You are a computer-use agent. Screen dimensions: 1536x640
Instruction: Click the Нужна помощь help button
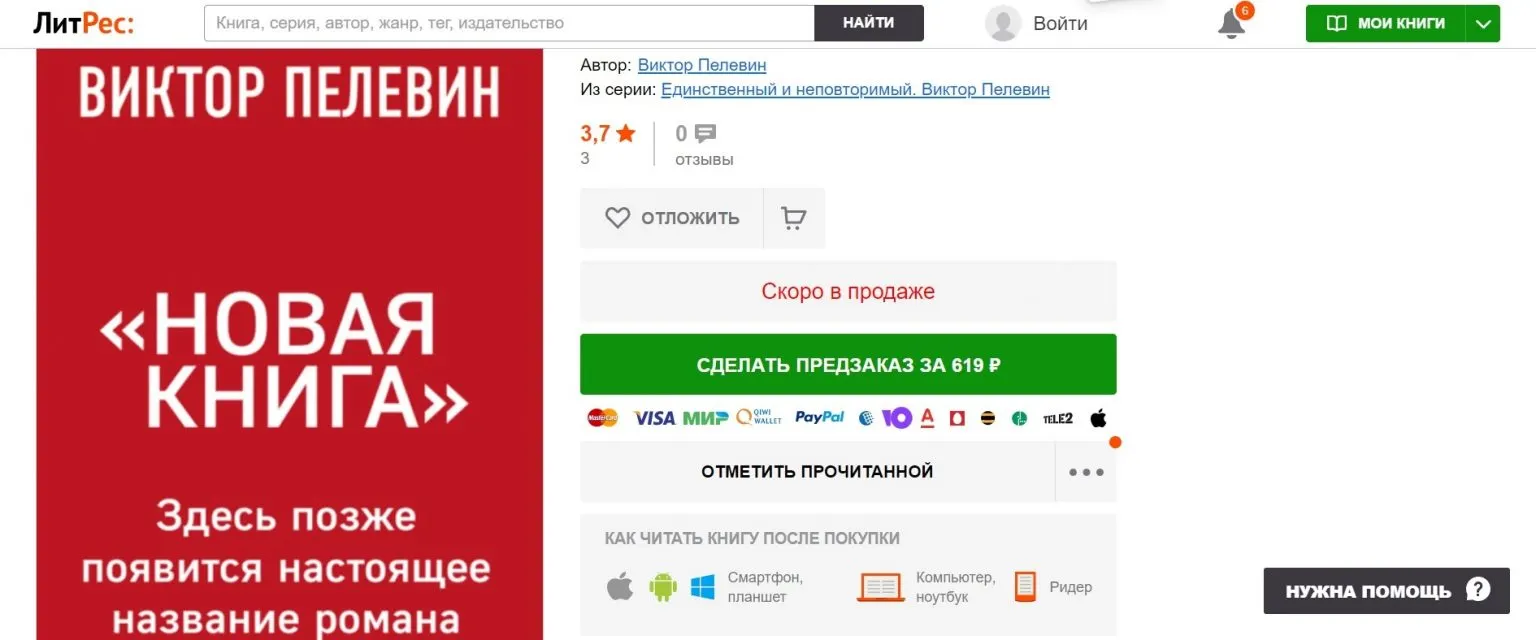coord(1386,590)
